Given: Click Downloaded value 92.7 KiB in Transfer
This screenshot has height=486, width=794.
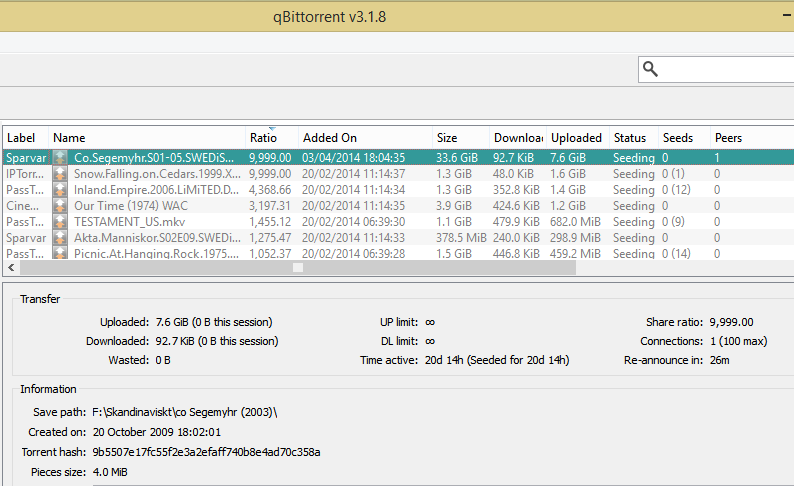Looking at the screenshot, I should (x=217, y=341).
